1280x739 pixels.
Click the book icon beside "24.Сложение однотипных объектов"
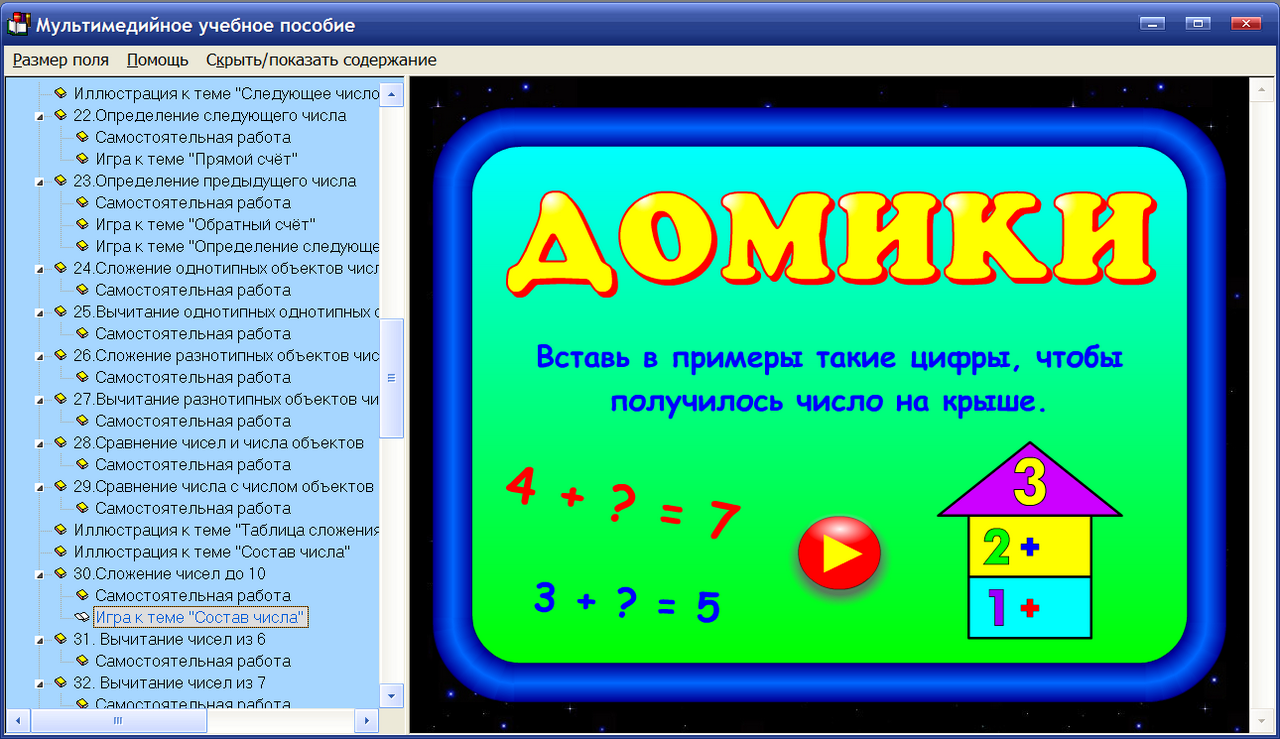pyautogui.click(x=63, y=268)
